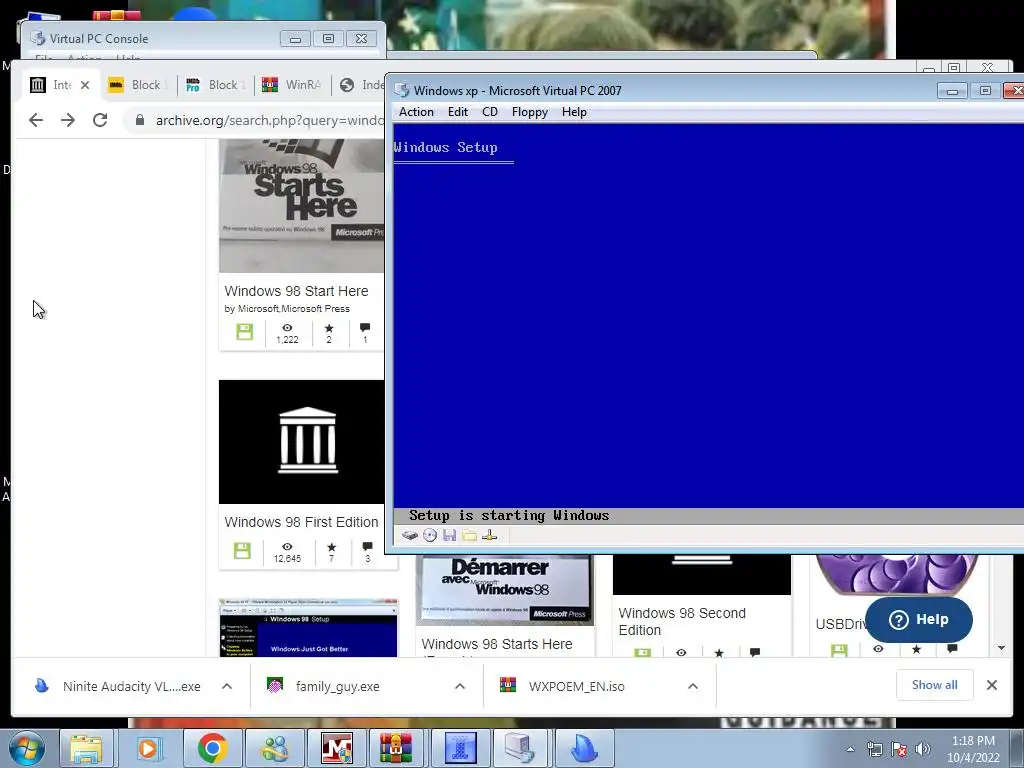Open Edit menu in Virtual PC window

tap(458, 112)
